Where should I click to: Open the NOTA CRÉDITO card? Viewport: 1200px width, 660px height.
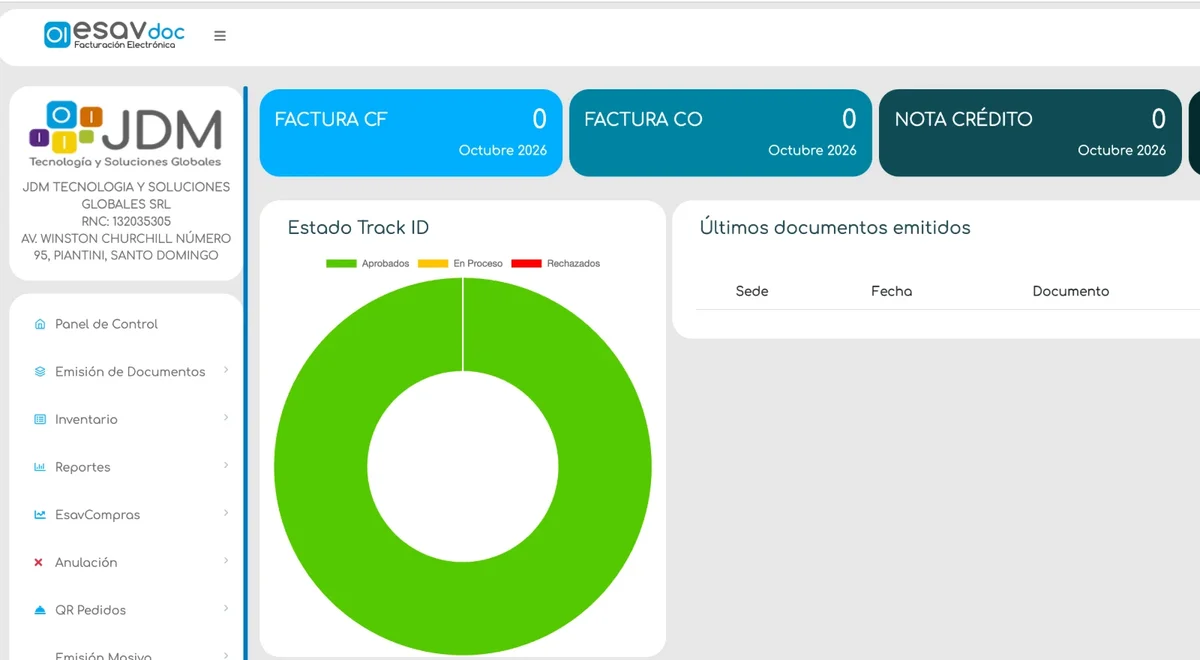tap(1030, 133)
